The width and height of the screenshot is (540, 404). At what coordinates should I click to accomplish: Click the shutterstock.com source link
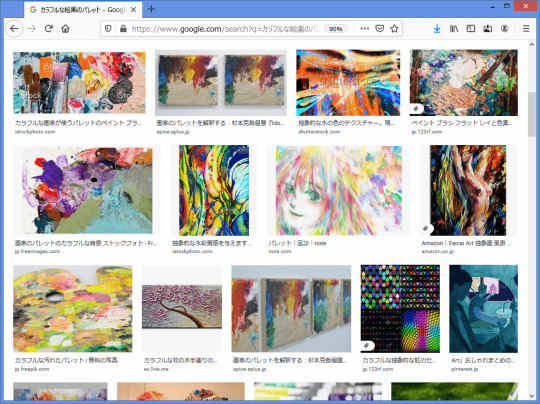click(x=319, y=132)
